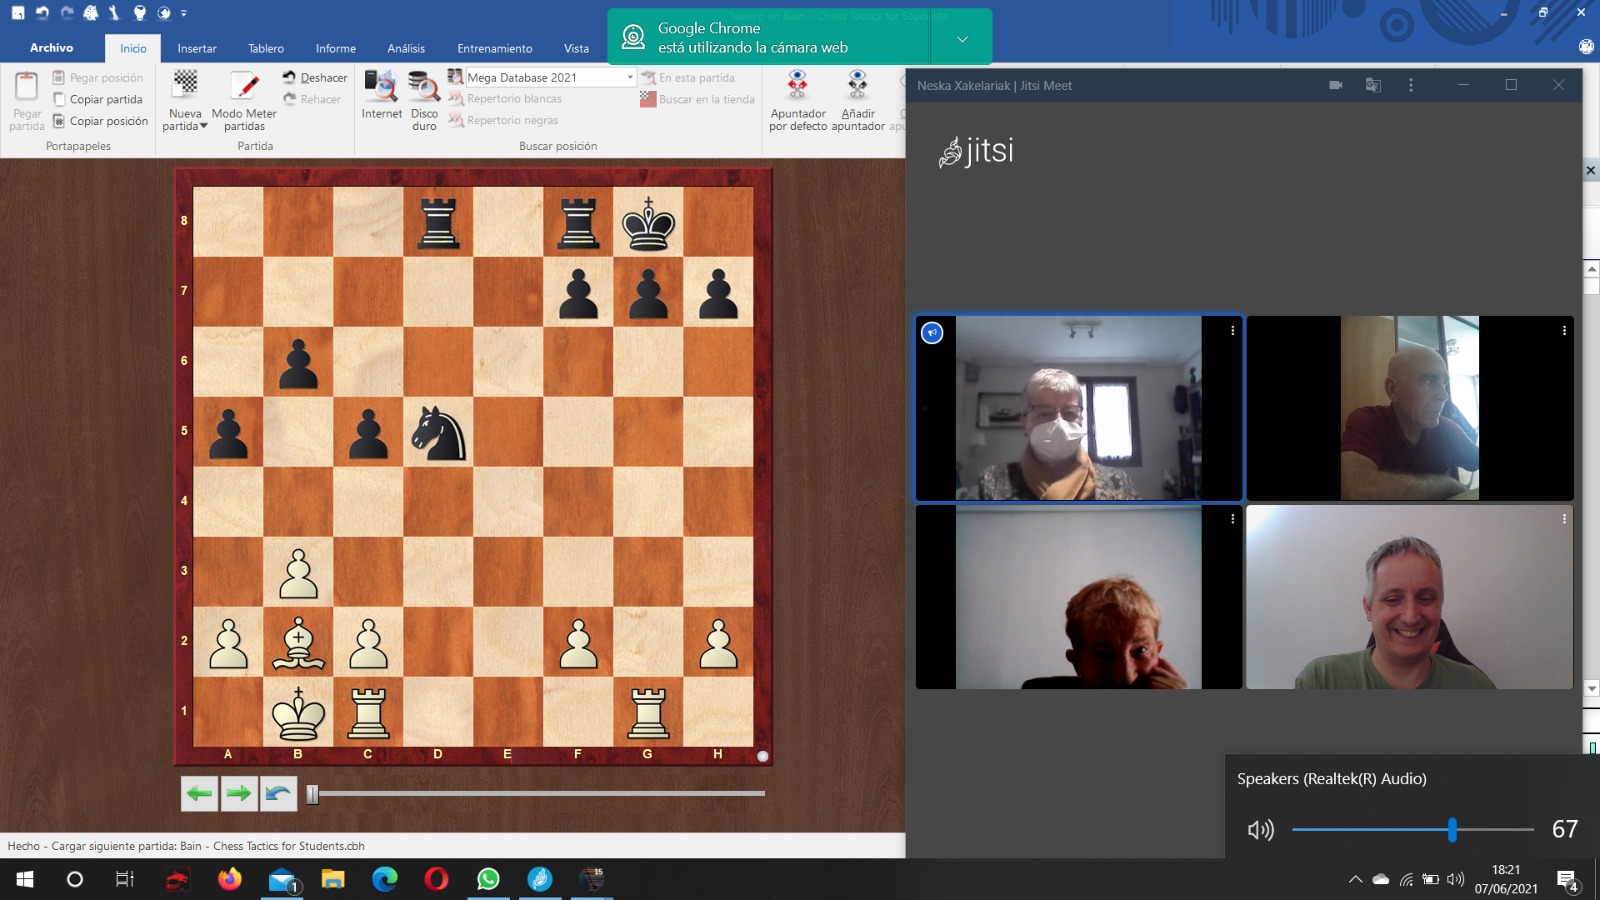This screenshot has width=1600, height=900.
Task: Open the Entrenamiento ribbon tab
Action: coord(494,49)
